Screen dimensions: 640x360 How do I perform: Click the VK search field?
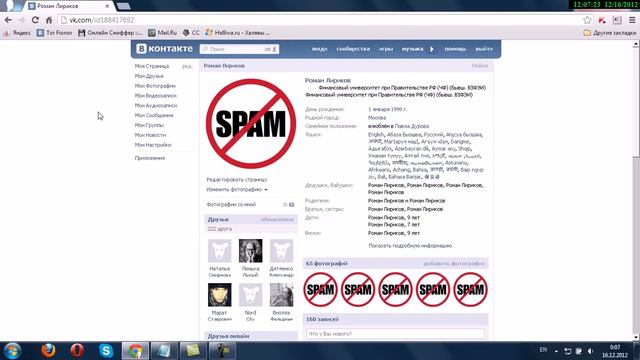point(239,49)
